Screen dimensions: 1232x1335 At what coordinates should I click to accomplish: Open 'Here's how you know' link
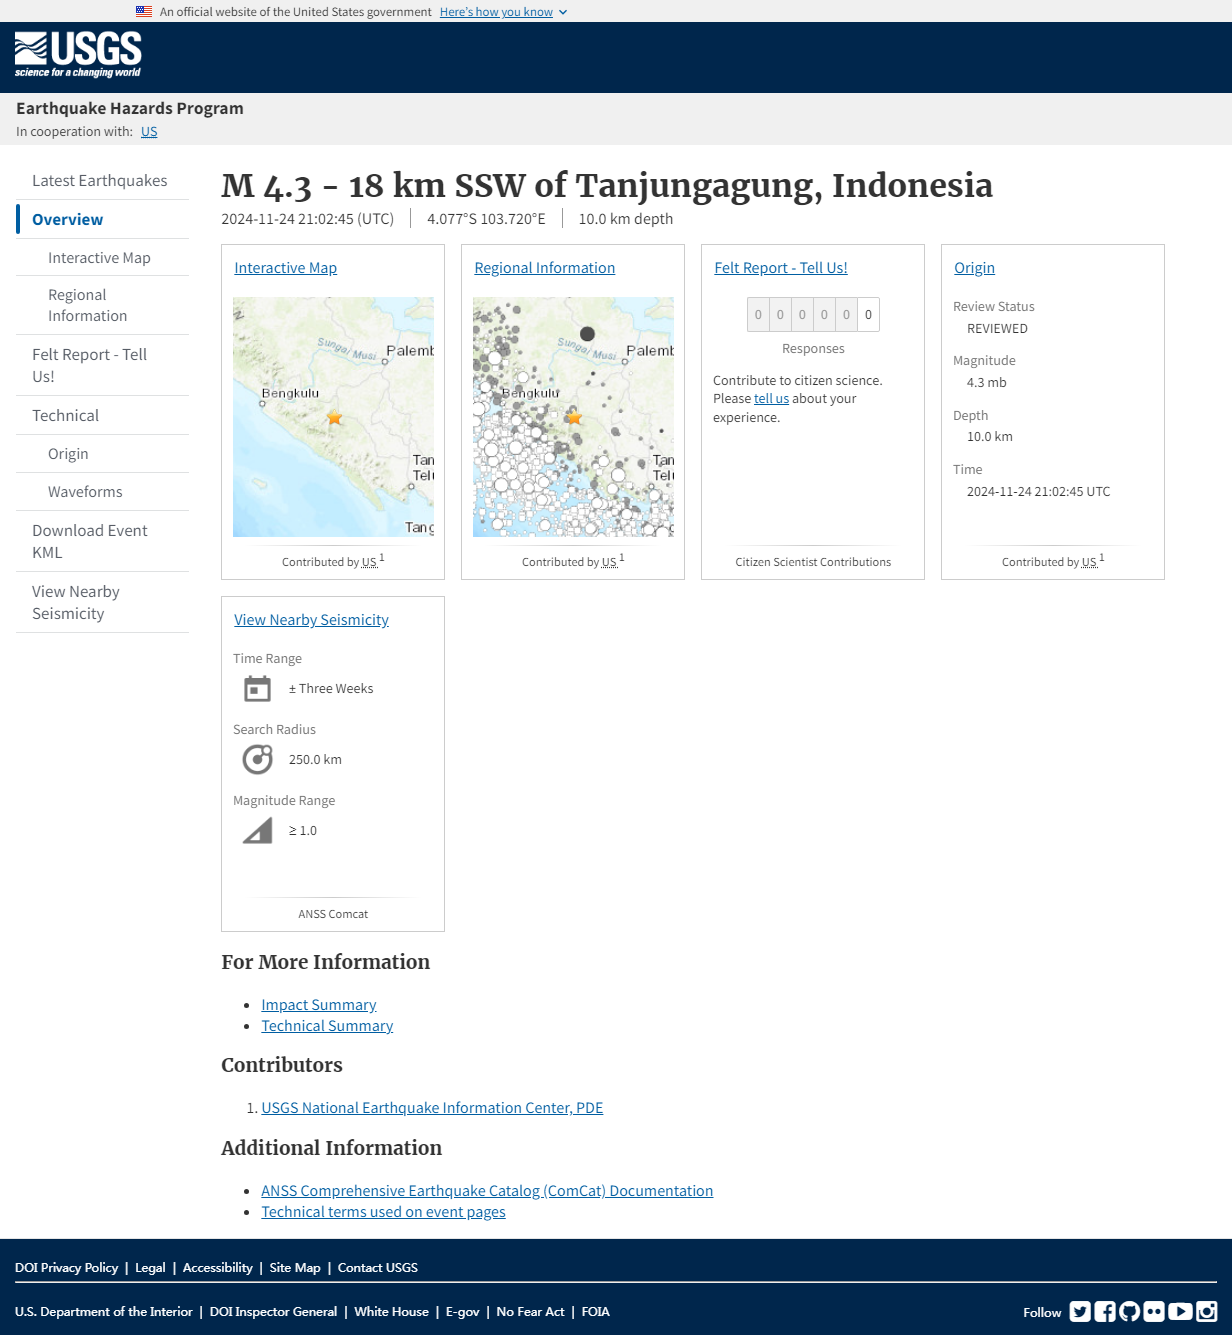click(496, 12)
